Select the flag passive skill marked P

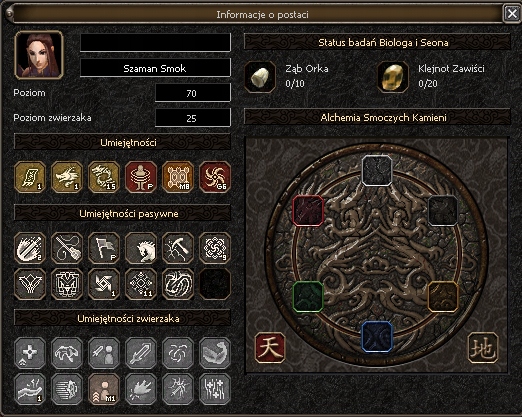104,248
